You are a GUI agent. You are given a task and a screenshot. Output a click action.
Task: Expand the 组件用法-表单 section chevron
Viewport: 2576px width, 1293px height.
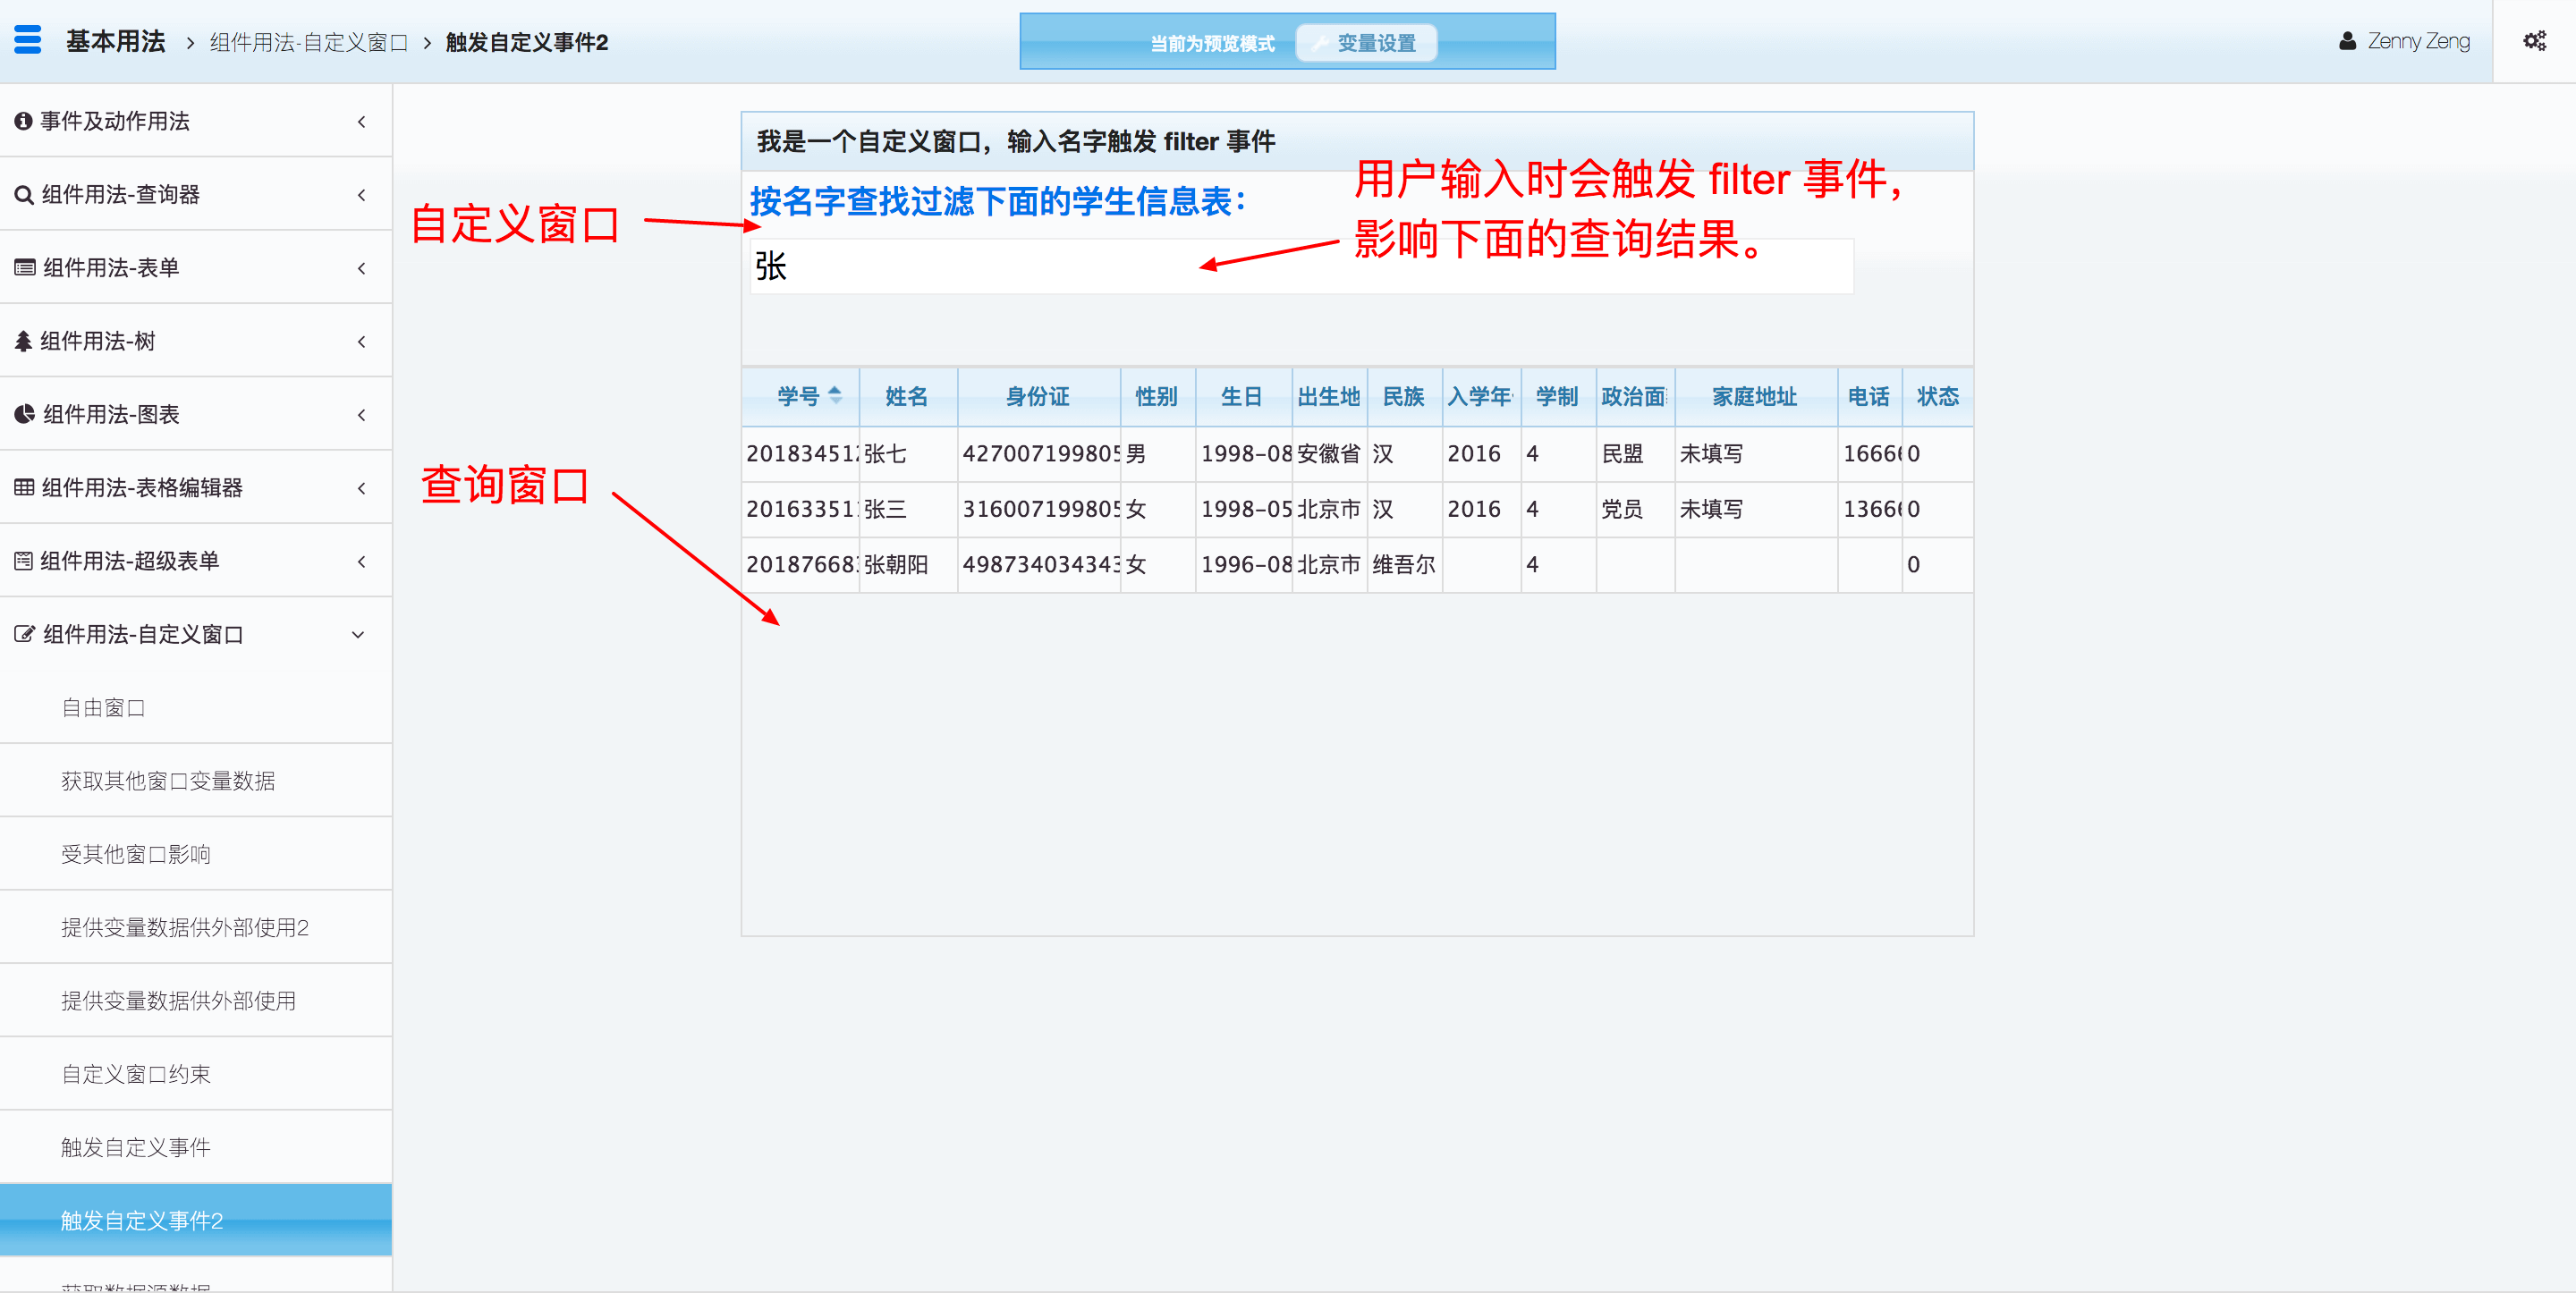pos(361,268)
